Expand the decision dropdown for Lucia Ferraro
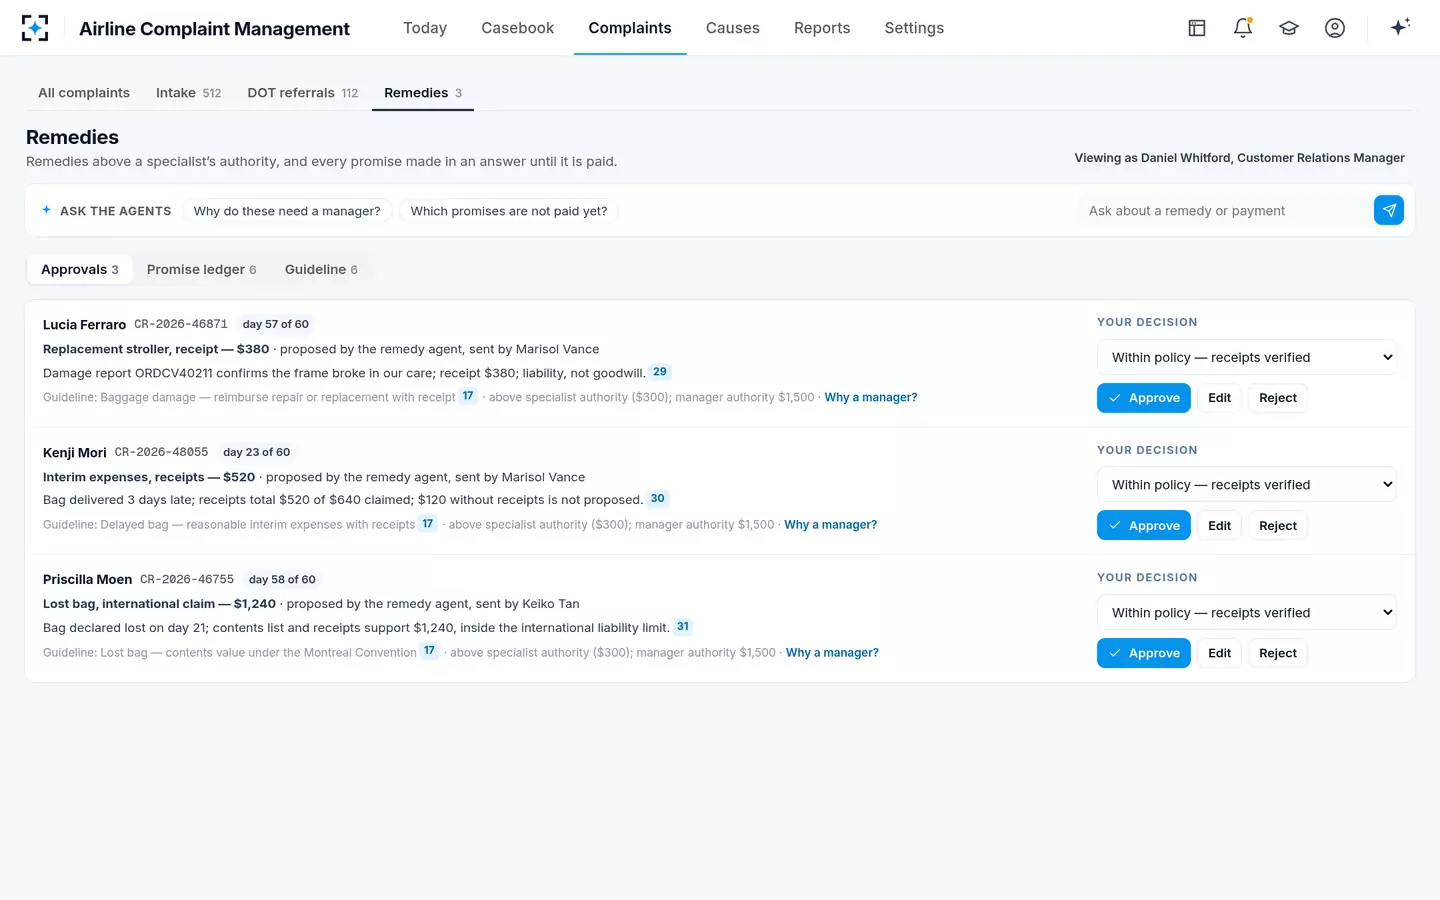This screenshot has height=900, width=1440. (x=1247, y=357)
